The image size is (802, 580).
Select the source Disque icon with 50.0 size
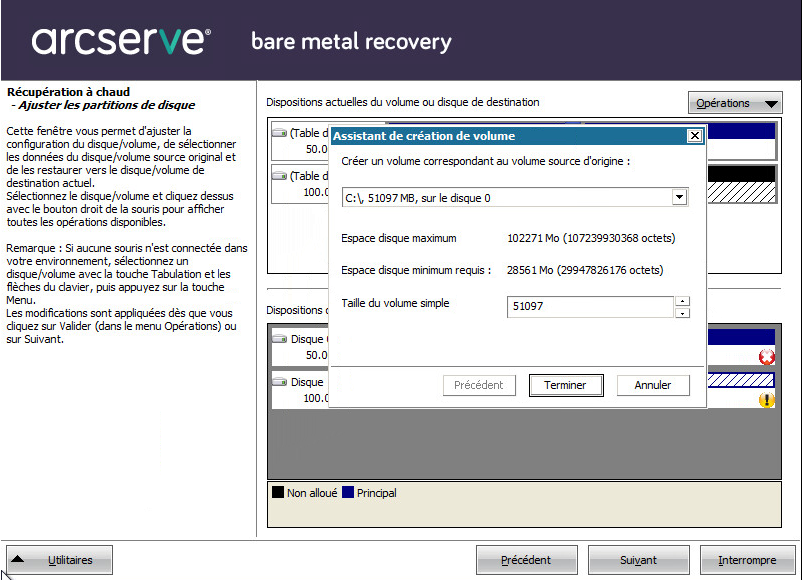click(x=279, y=339)
